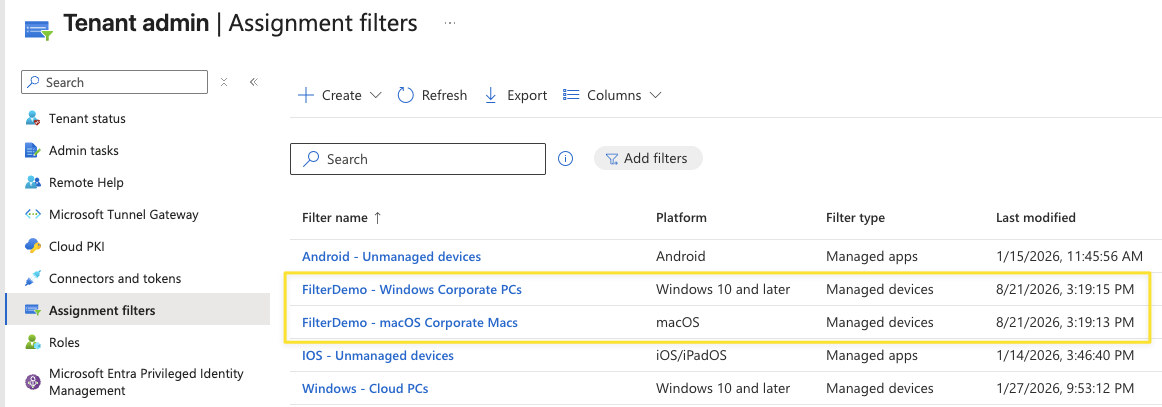Image resolution: width=1162 pixels, height=407 pixels.
Task: Open FilterDemo - Windows Corporate PCs filter
Action: [x=412, y=289]
